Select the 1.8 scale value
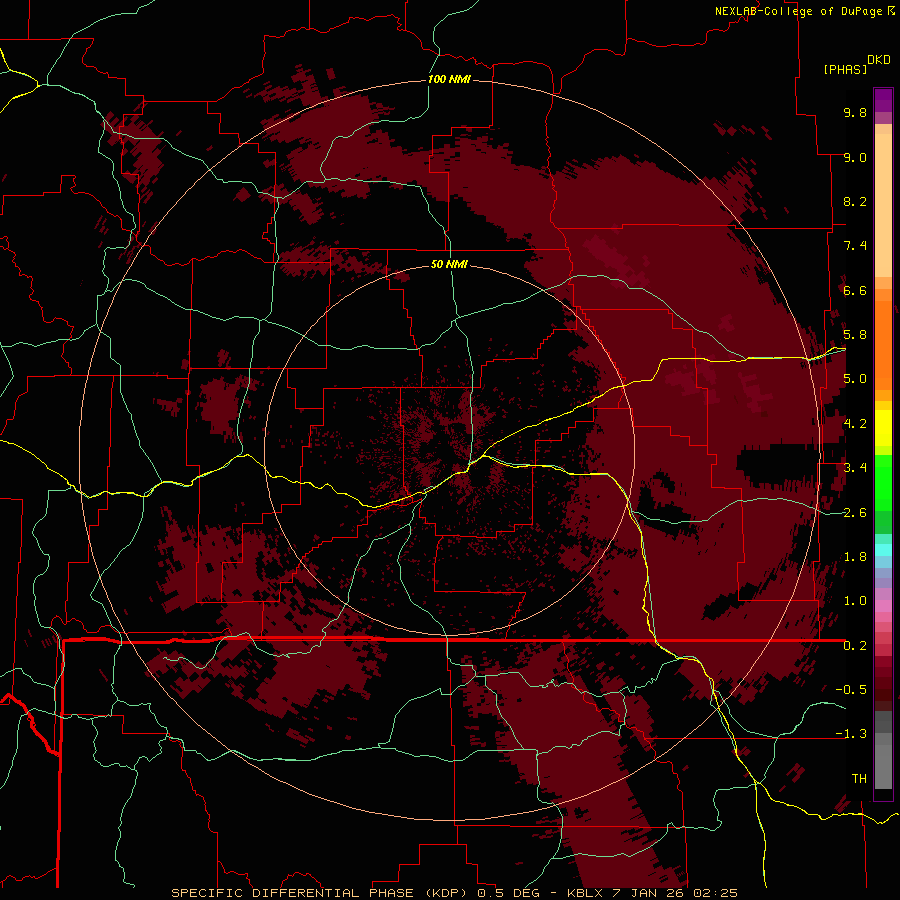Image resolution: width=900 pixels, height=900 pixels. (x=855, y=557)
